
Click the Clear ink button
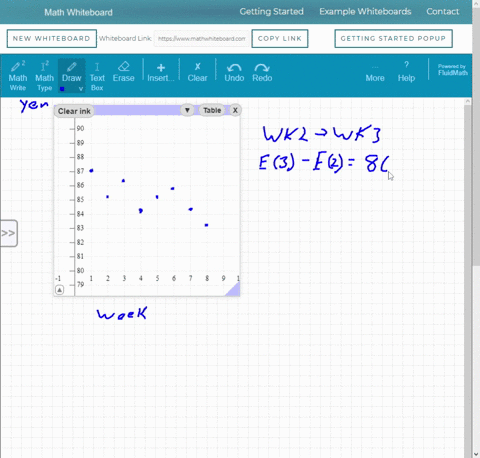pos(74,111)
